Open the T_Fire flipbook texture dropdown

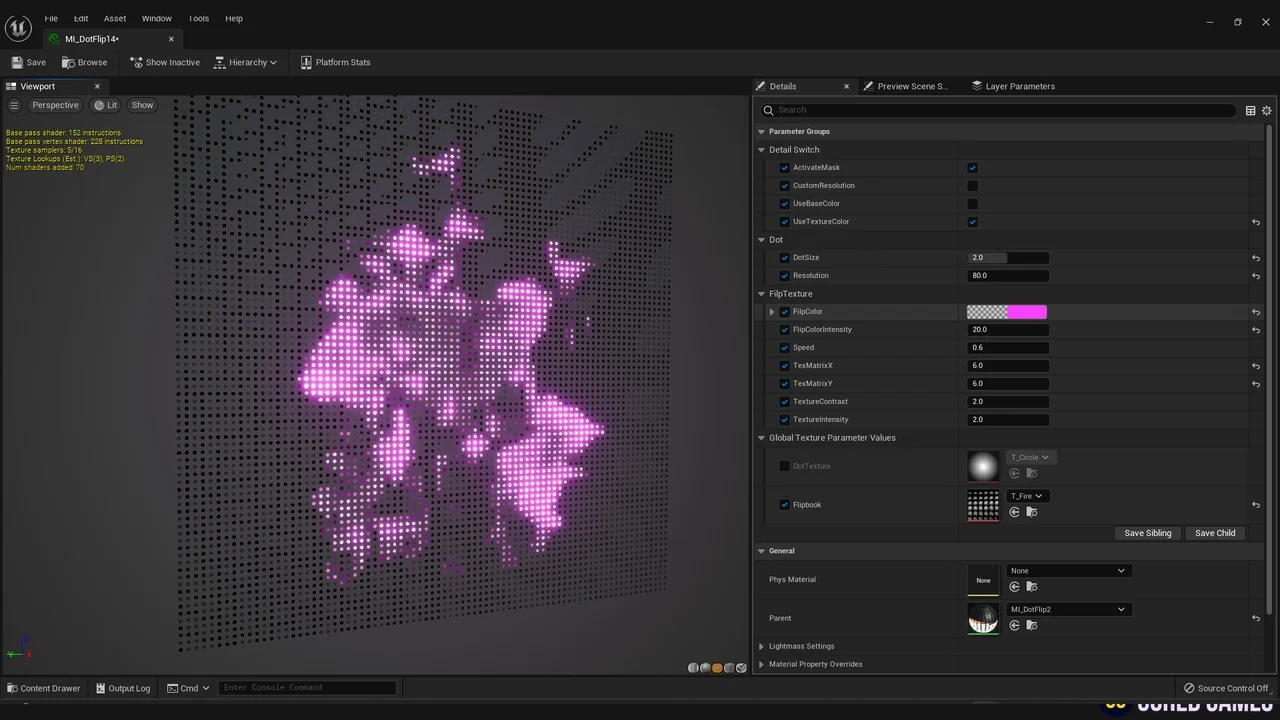(1027, 495)
